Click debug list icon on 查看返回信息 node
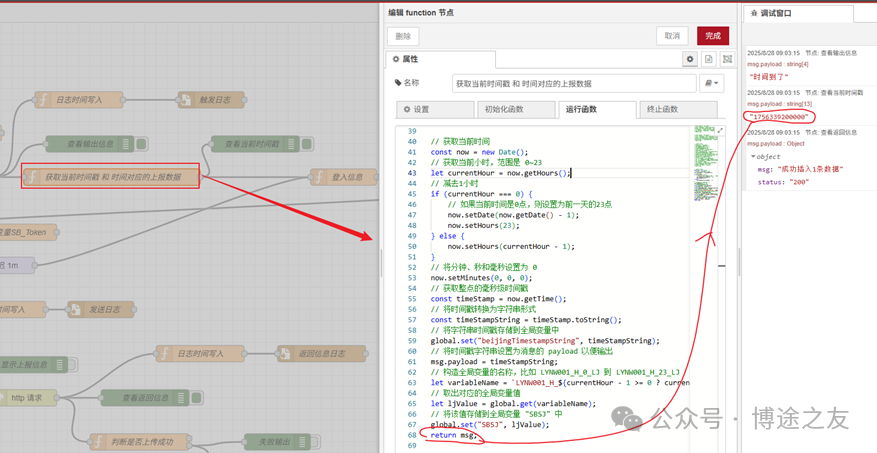This screenshot has height=453, width=877. (181, 398)
